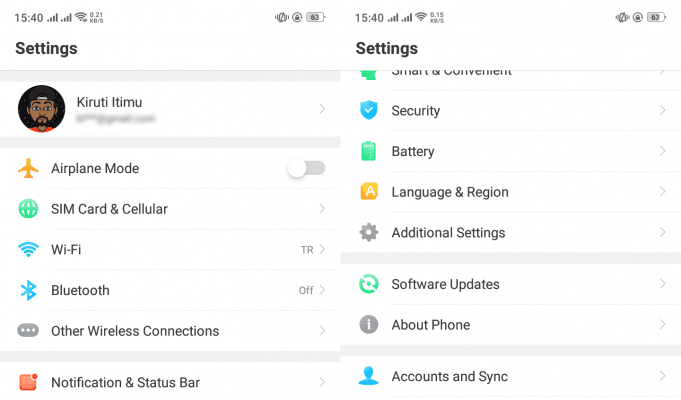This screenshot has height=400, width=681.
Task: Tap the SIM Card & Cellular label
Action: tap(109, 209)
